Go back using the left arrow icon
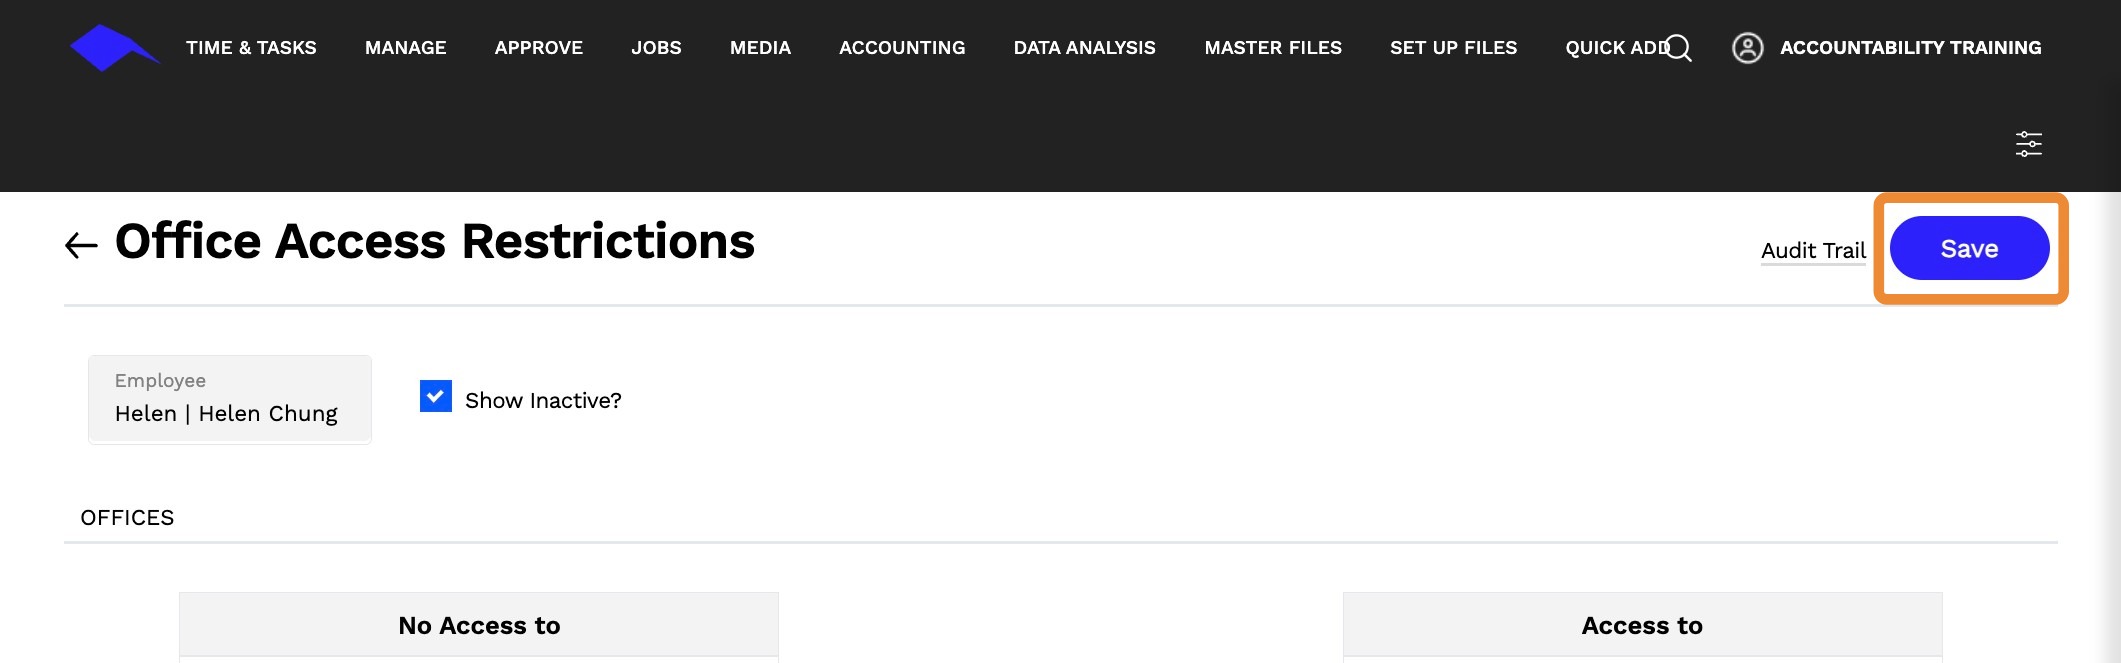 [81, 245]
